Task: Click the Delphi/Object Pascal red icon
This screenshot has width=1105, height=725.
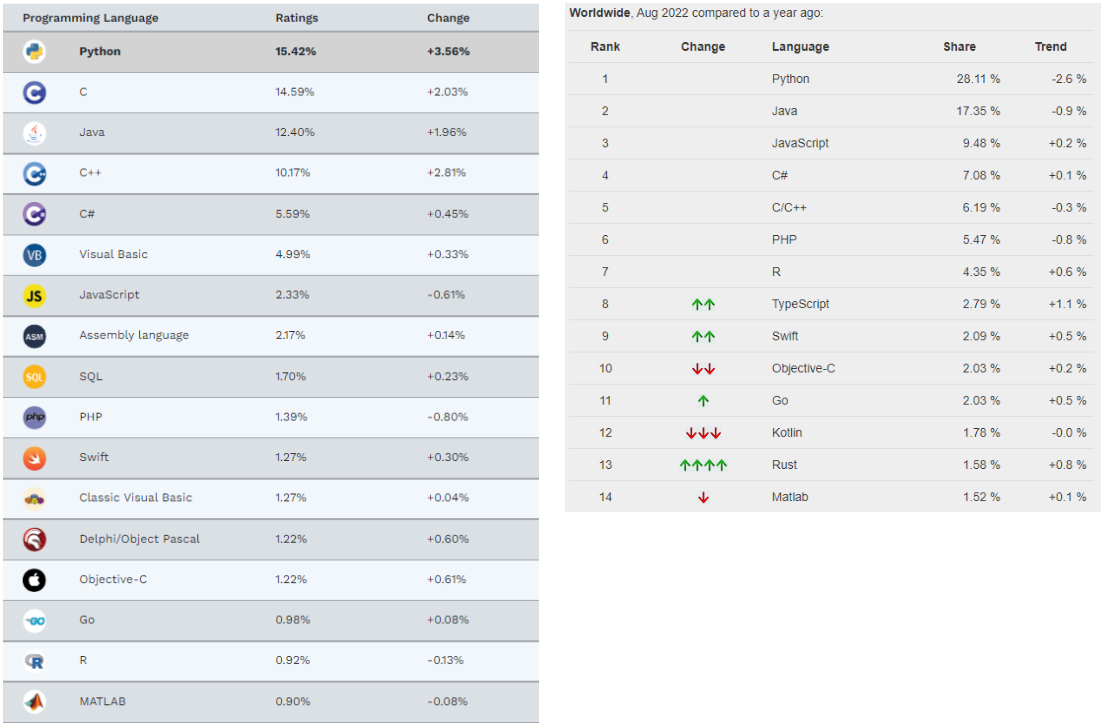Action: 35,539
